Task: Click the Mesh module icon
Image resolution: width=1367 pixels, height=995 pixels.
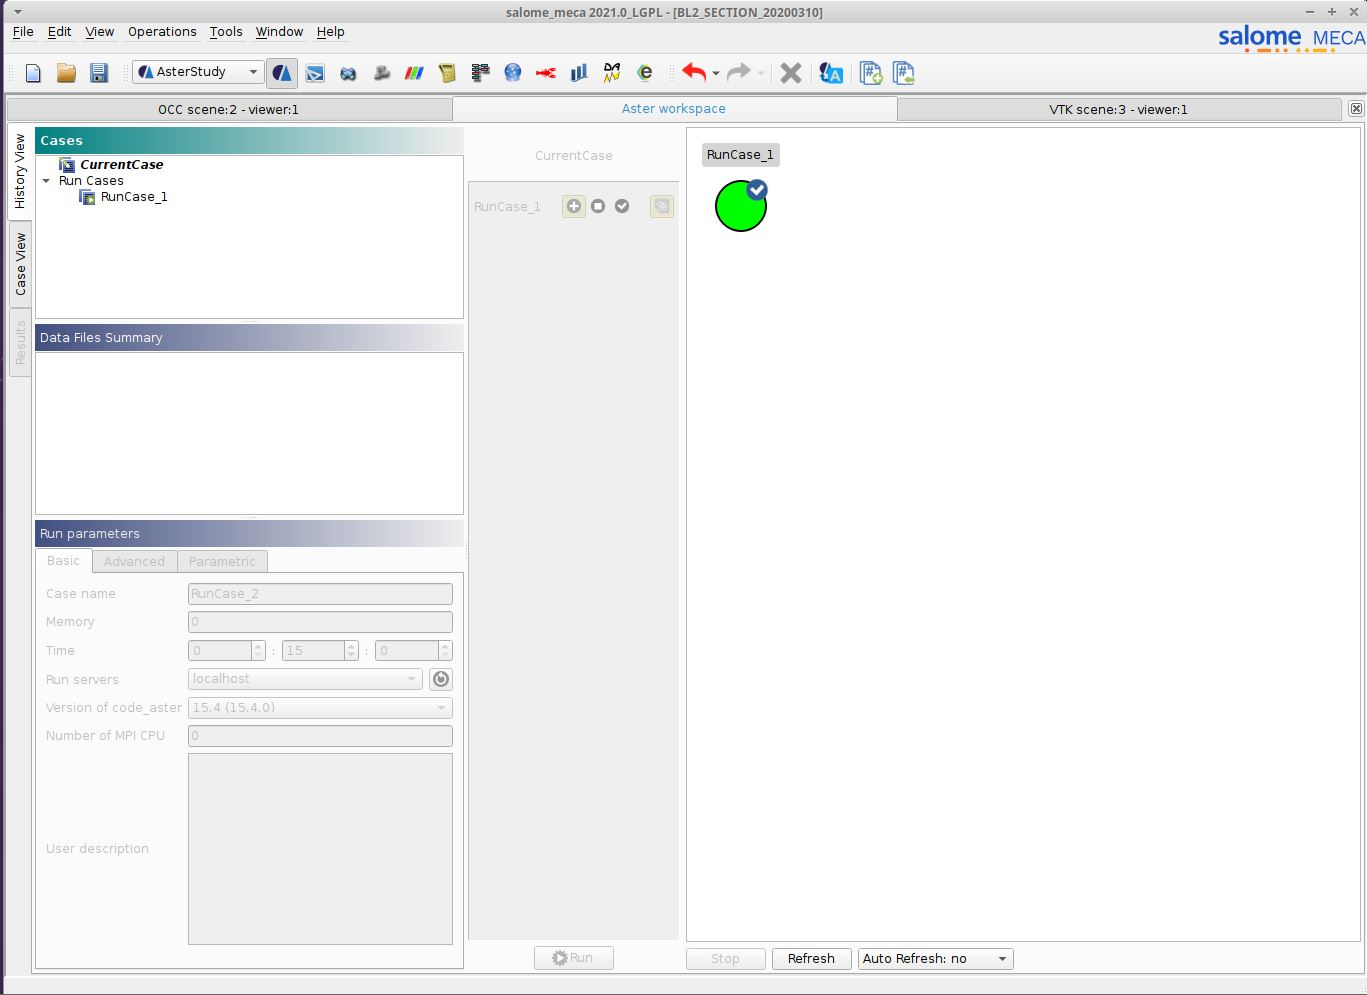Action: click(x=381, y=73)
